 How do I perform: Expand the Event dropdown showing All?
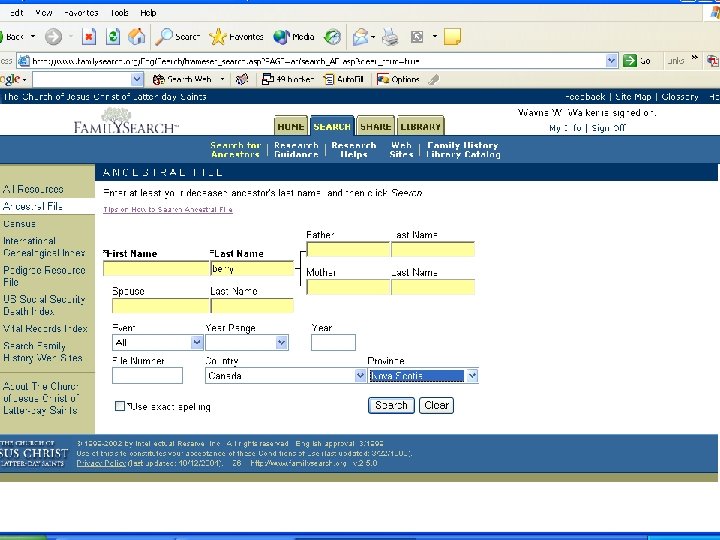[197, 342]
